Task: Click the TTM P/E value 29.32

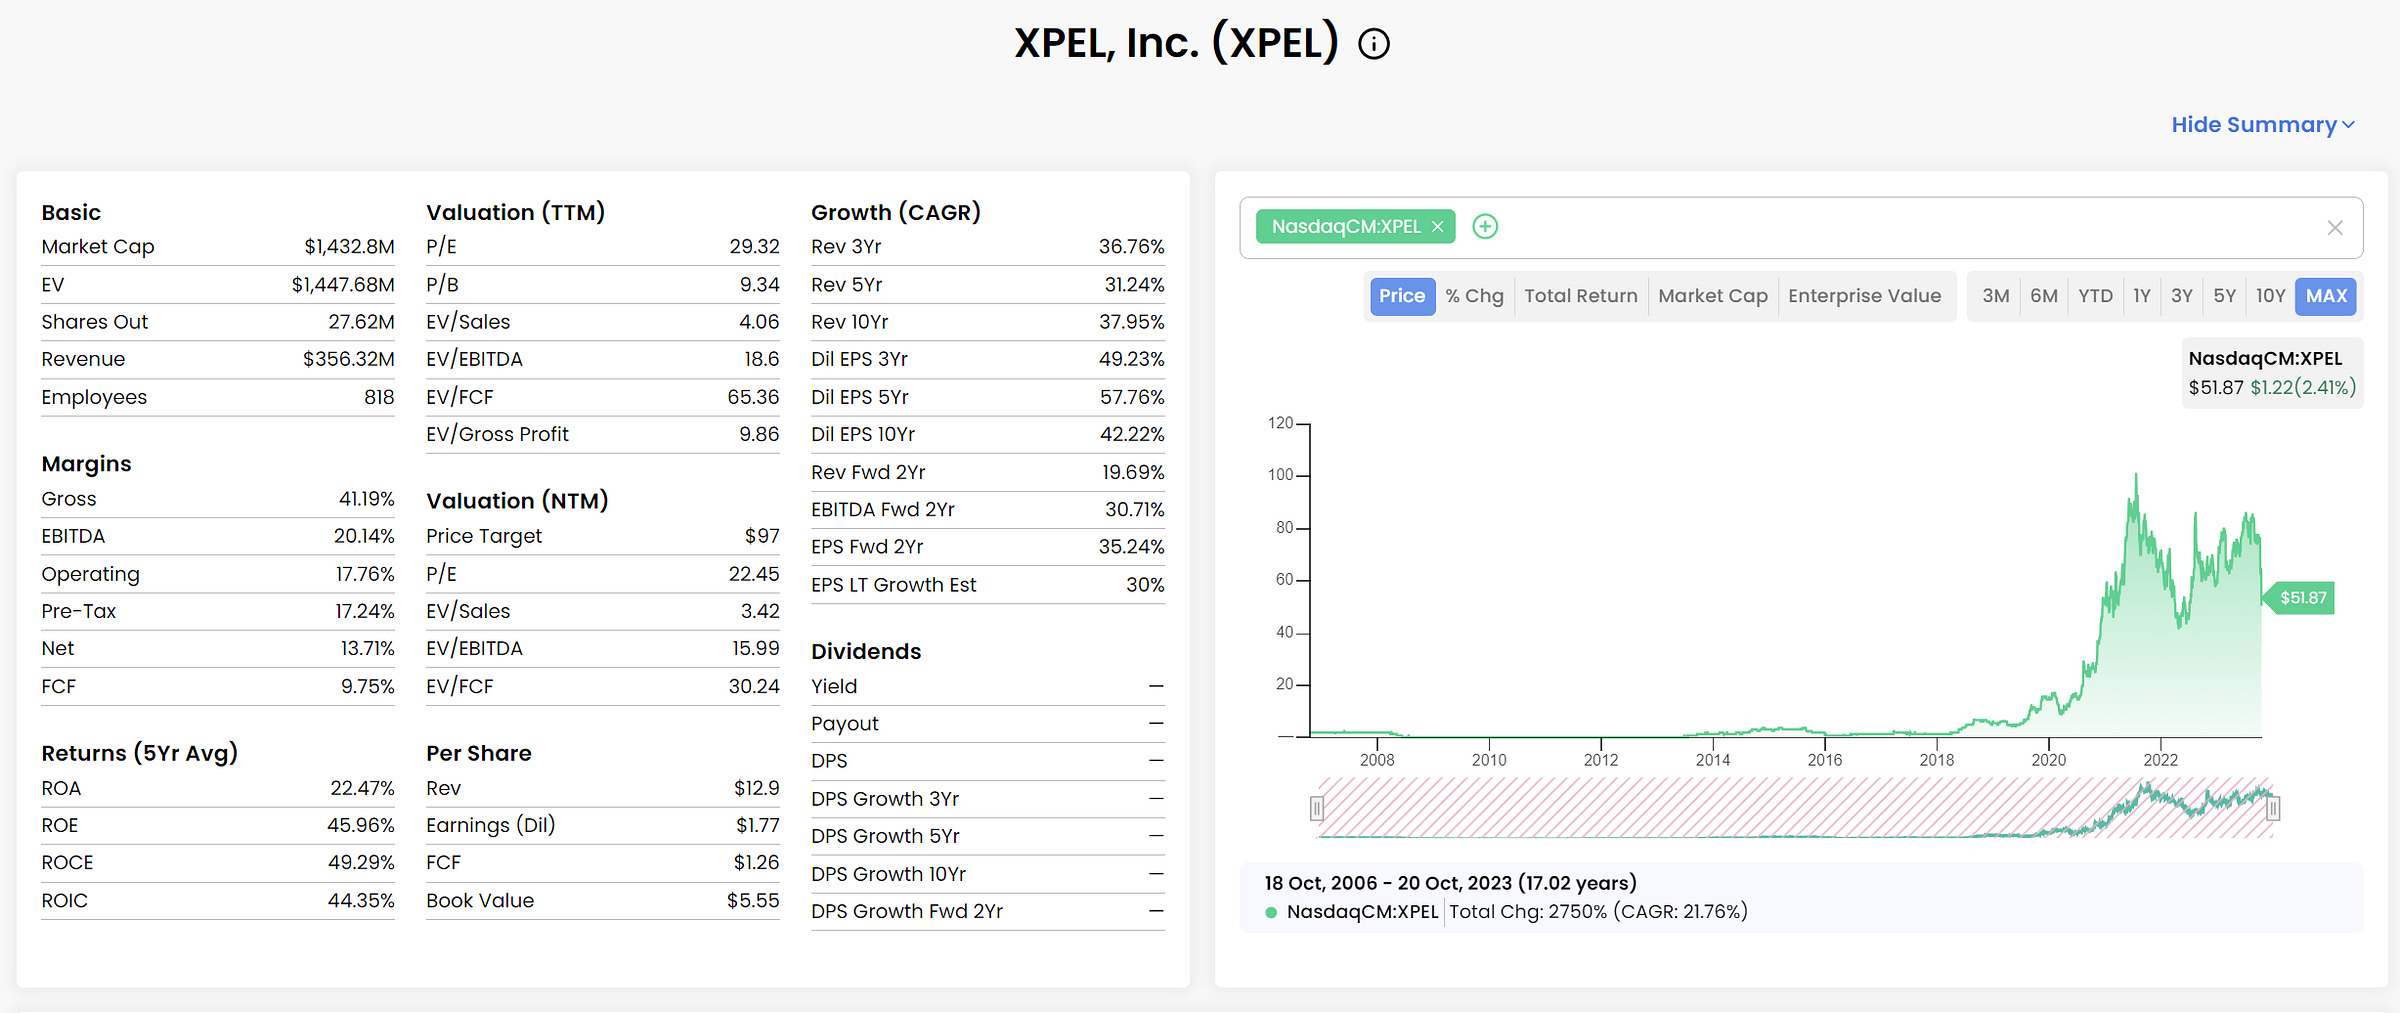Action: 754,247
